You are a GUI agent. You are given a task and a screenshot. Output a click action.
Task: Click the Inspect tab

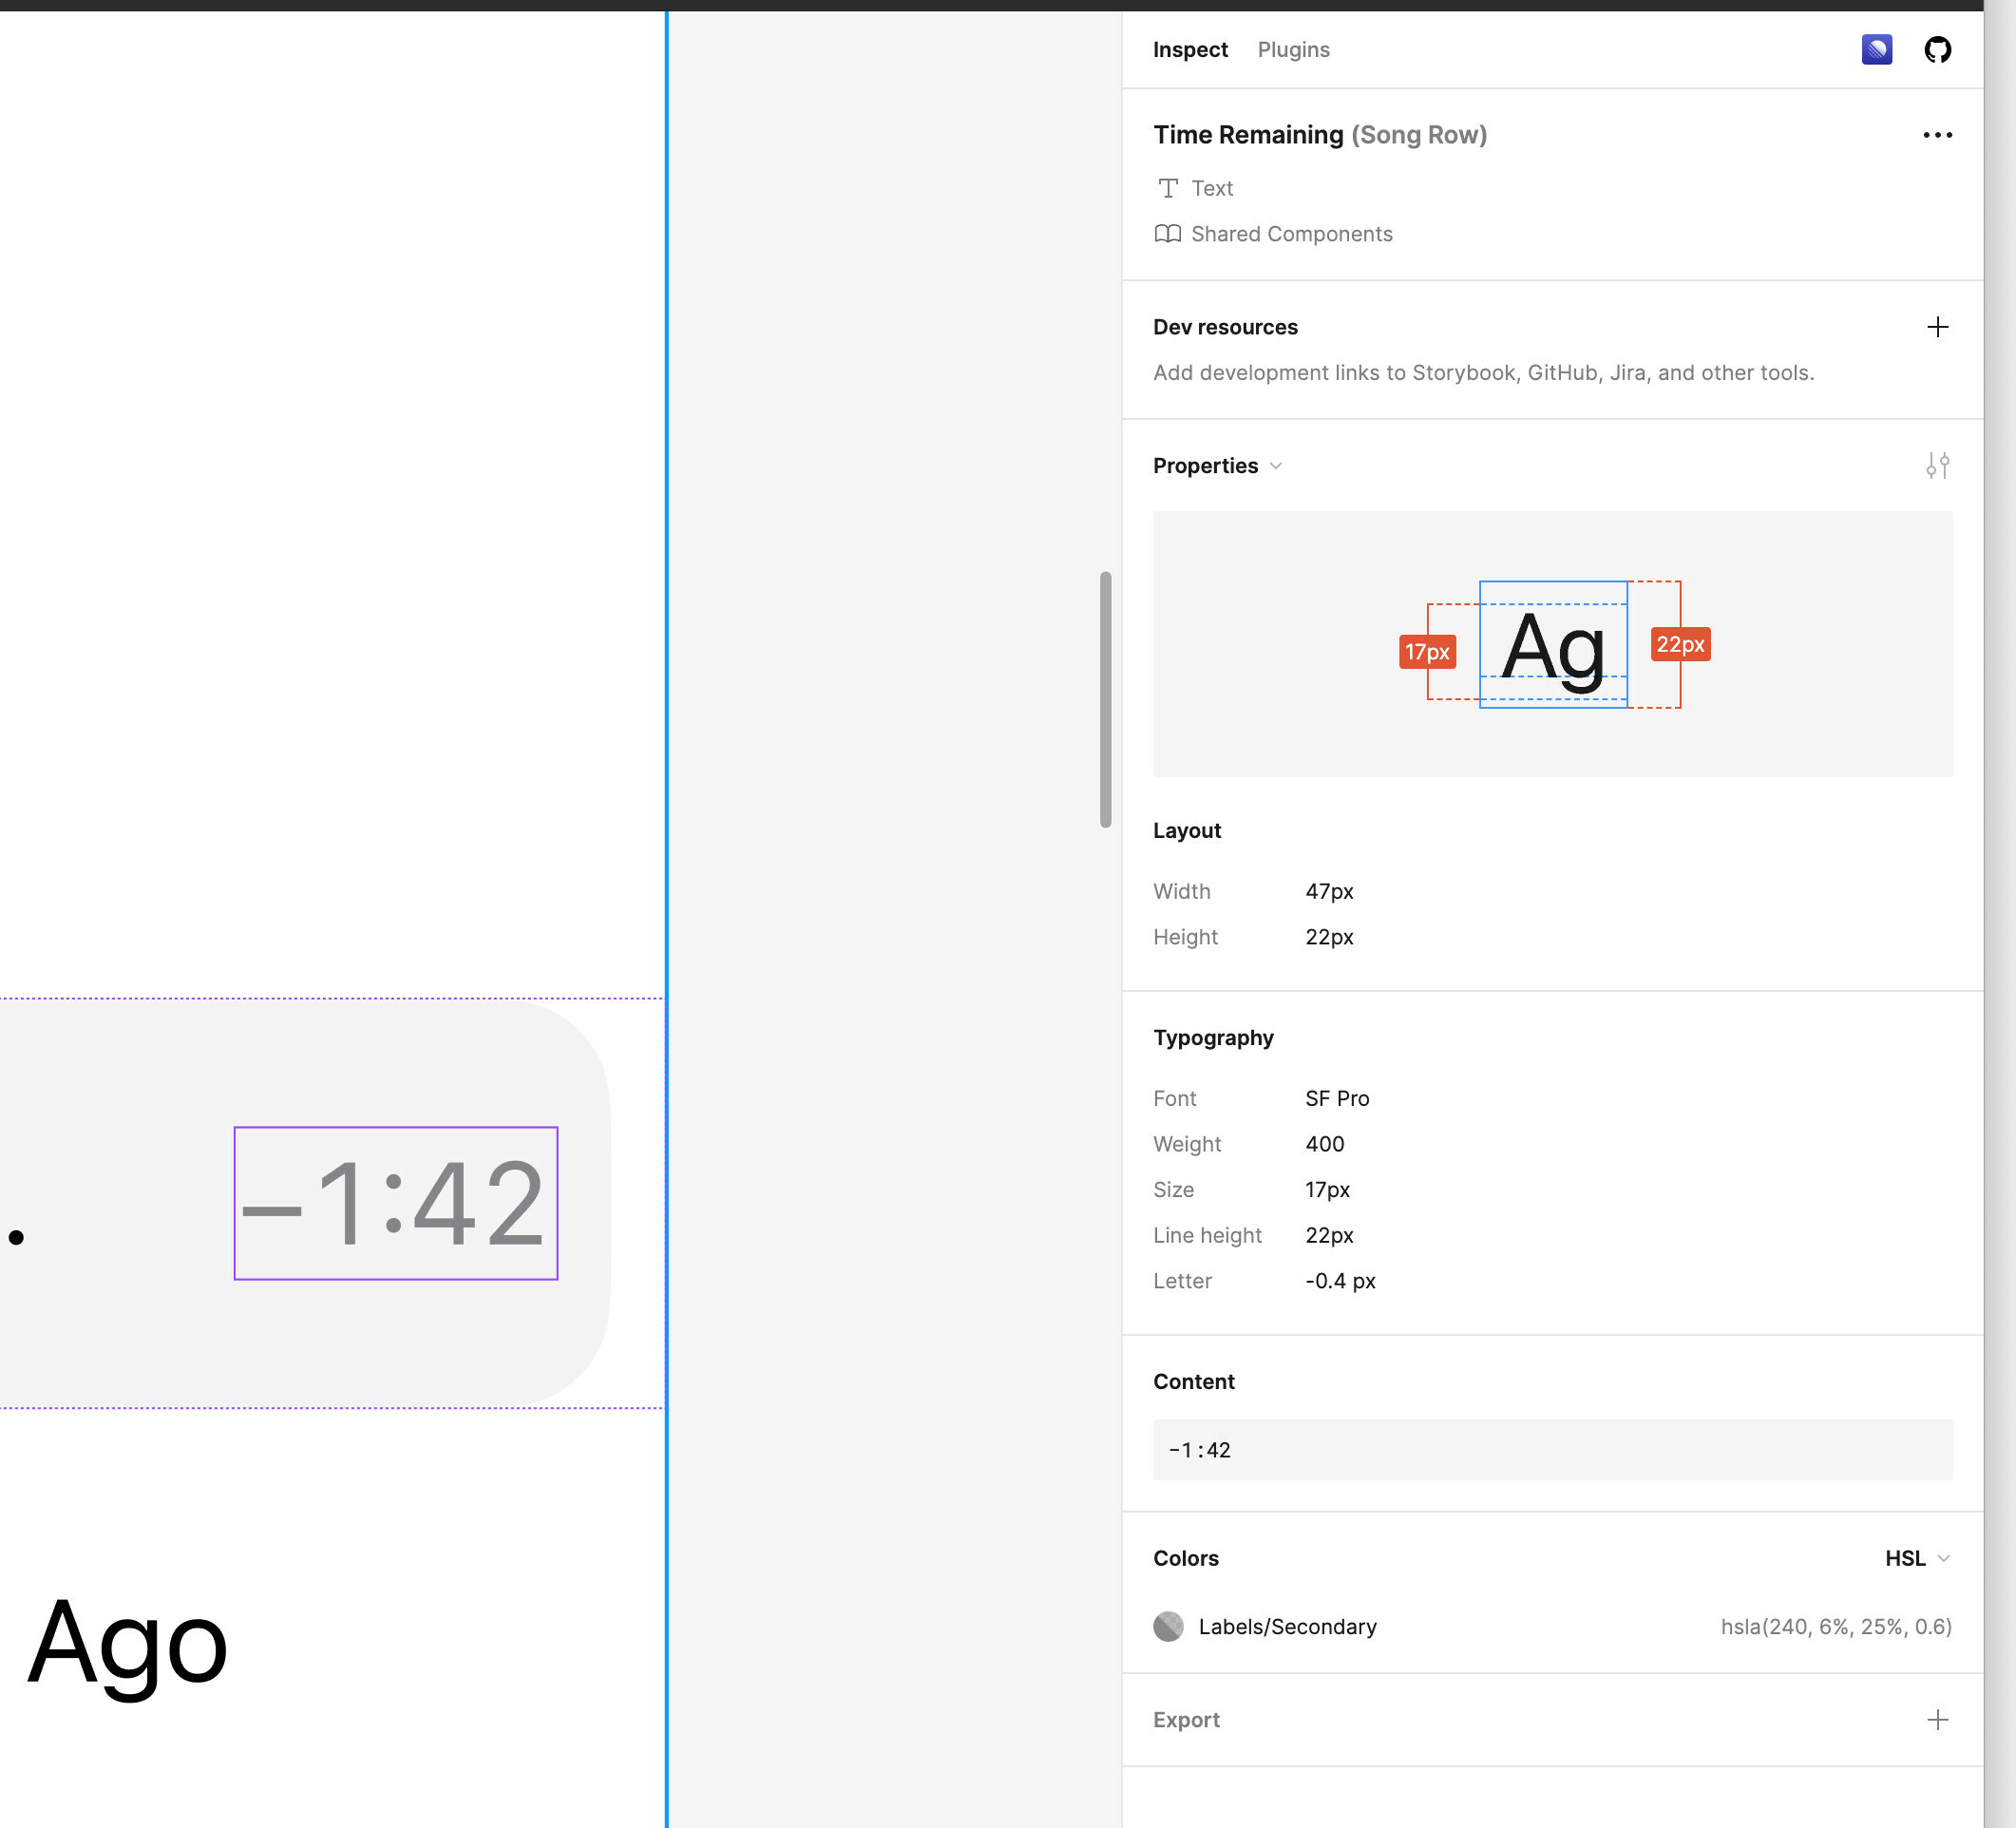click(1189, 49)
